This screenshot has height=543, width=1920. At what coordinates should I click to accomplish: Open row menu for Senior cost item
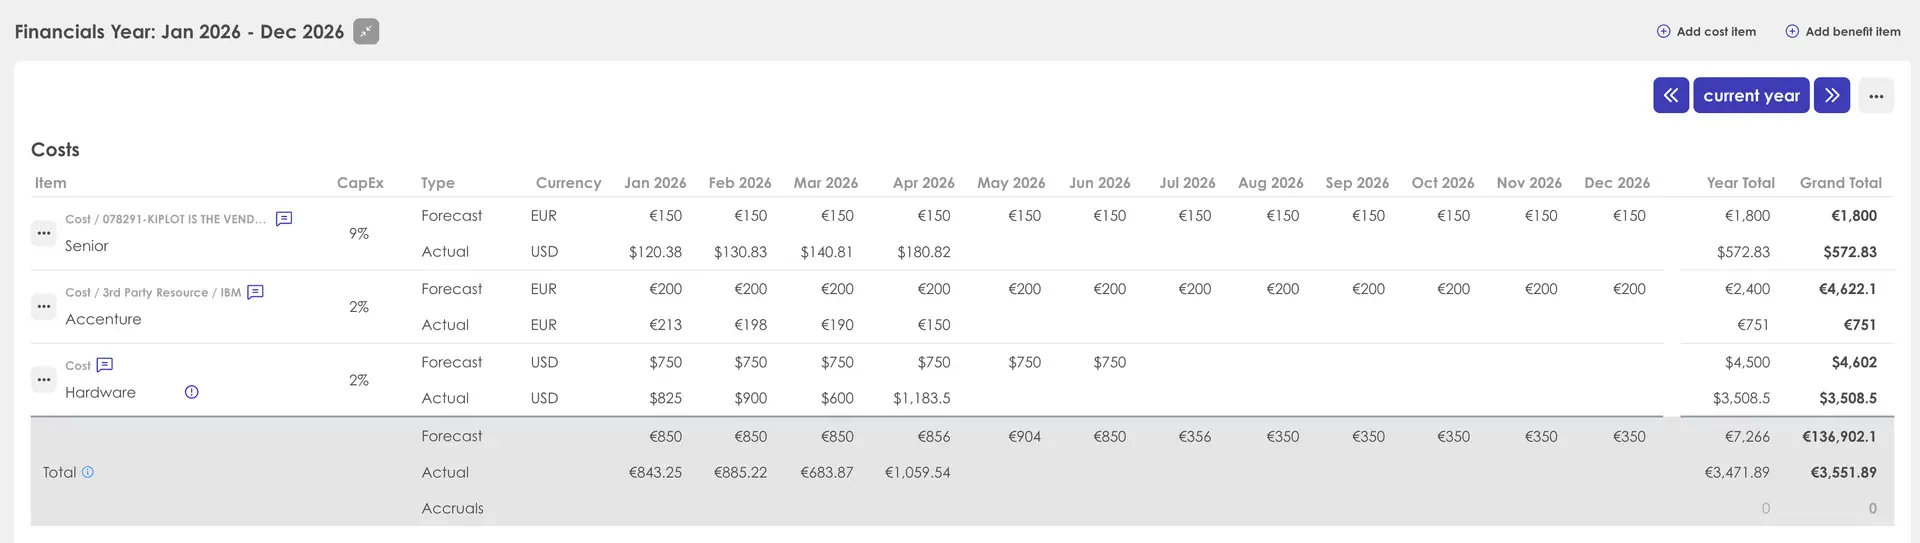tap(44, 233)
